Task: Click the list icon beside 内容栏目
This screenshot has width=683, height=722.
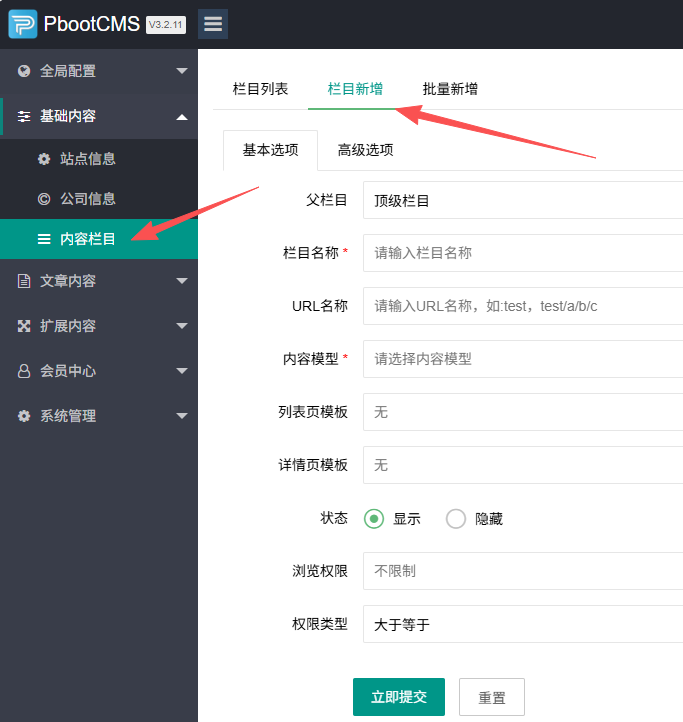Action: tap(44, 239)
